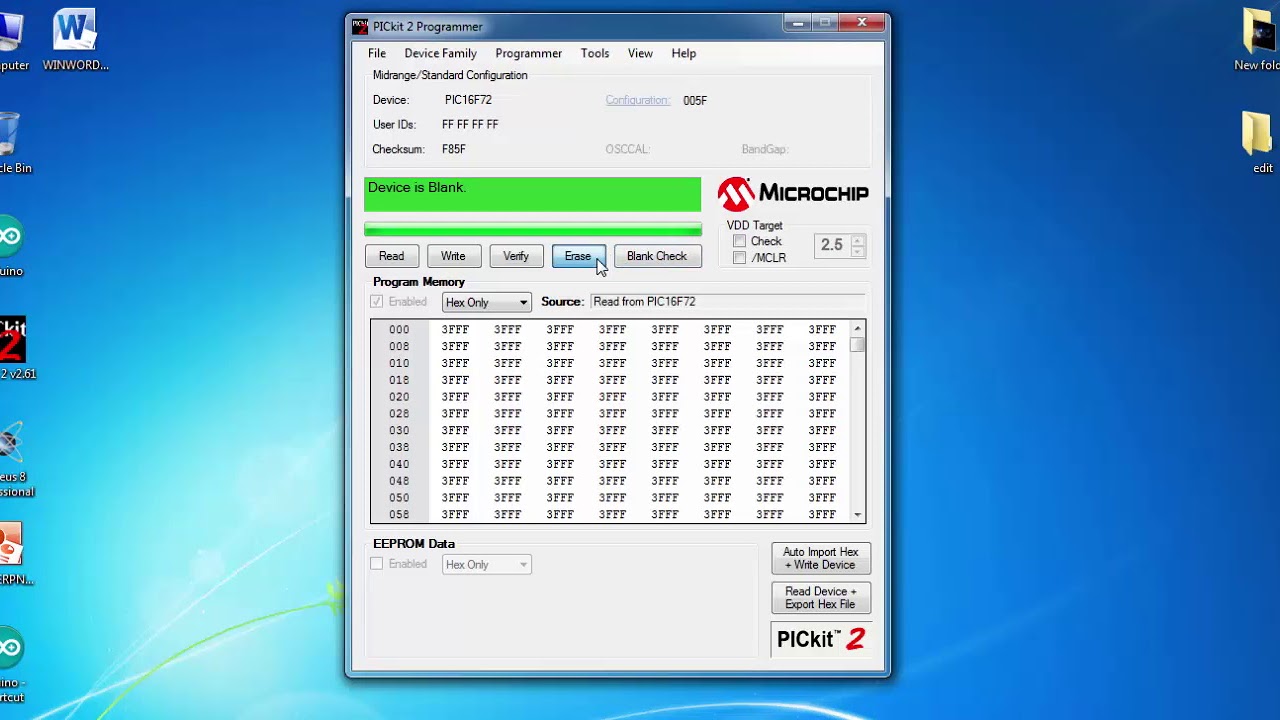The width and height of the screenshot is (1280, 720).
Task: Enable the VDD Target Check checkbox
Action: tap(739, 241)
